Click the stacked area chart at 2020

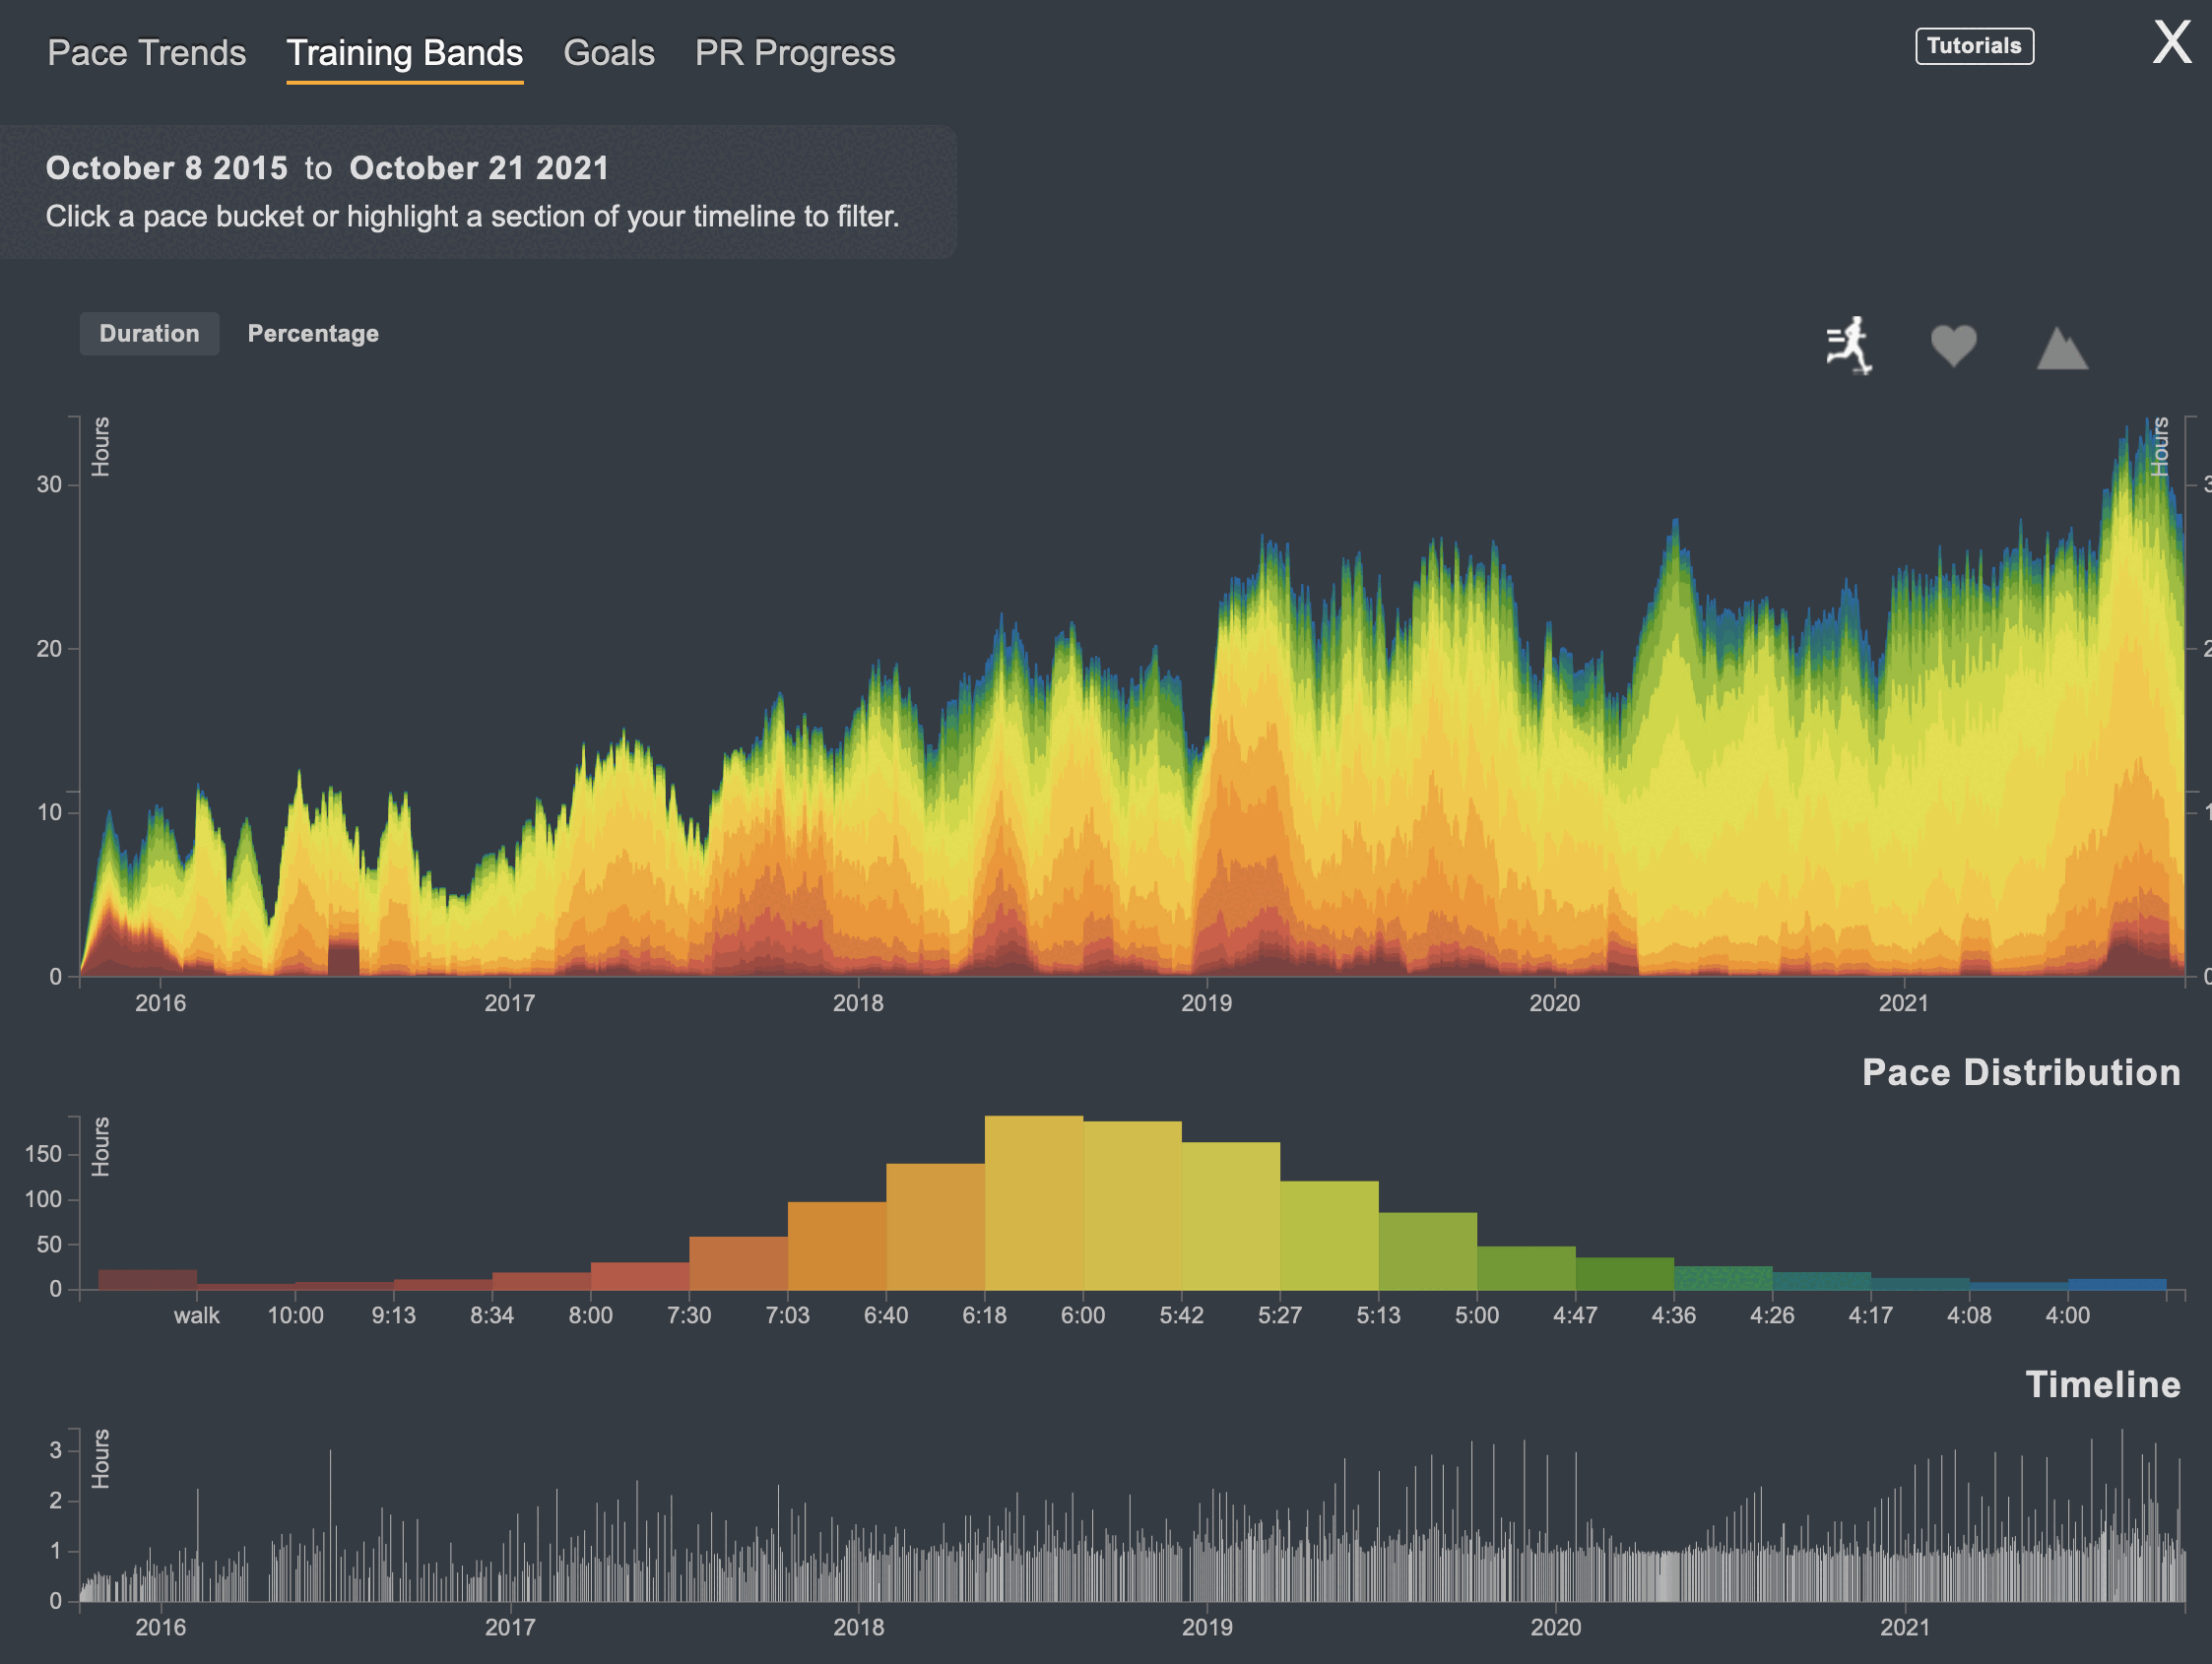(x=1554, y=820)
